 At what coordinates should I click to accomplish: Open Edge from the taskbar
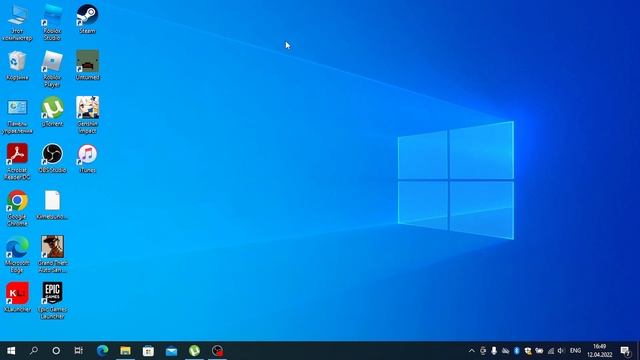click(x=102, y=351)
